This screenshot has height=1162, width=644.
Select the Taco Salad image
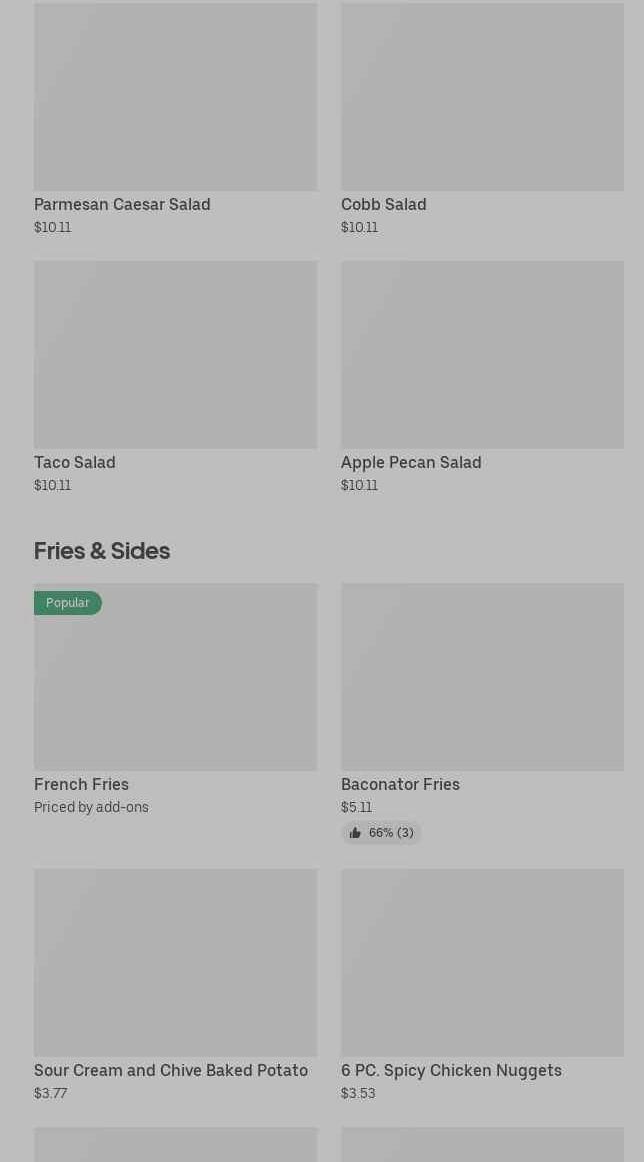pyautogui.click(x=175, y=354)
